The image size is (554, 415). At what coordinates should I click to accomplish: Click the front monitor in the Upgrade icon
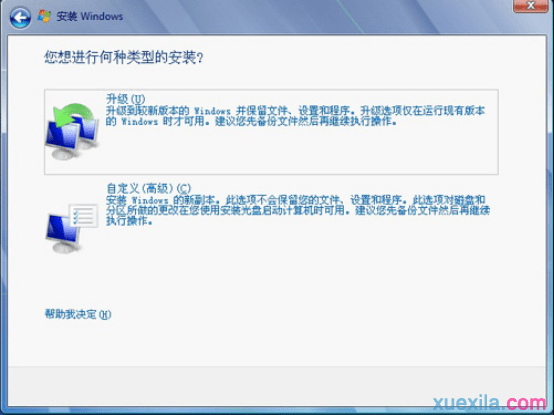click(62, 141)
